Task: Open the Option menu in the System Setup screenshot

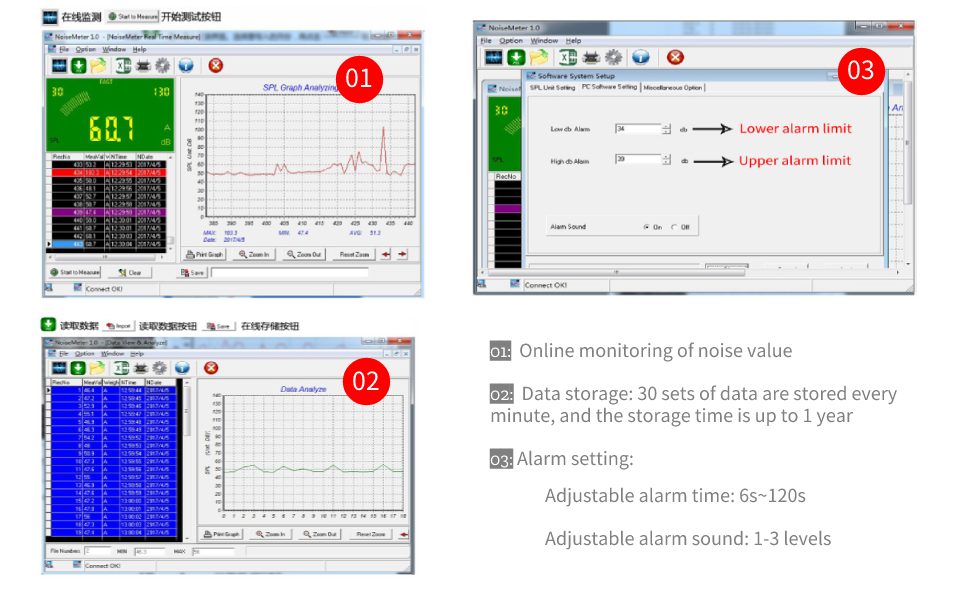Action: [x=511, y=41]
